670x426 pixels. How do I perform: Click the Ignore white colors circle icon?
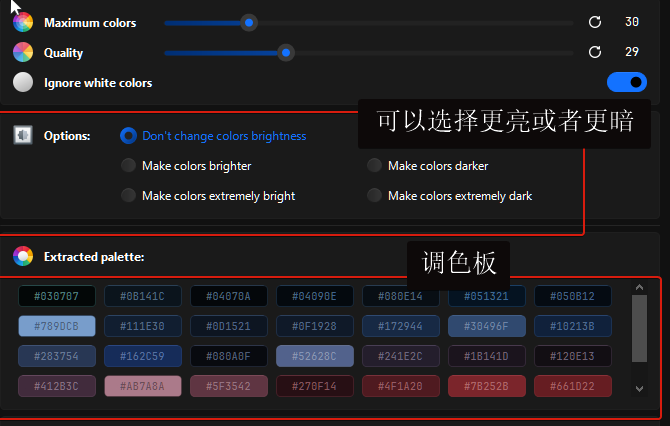click(x=23, y=83)
